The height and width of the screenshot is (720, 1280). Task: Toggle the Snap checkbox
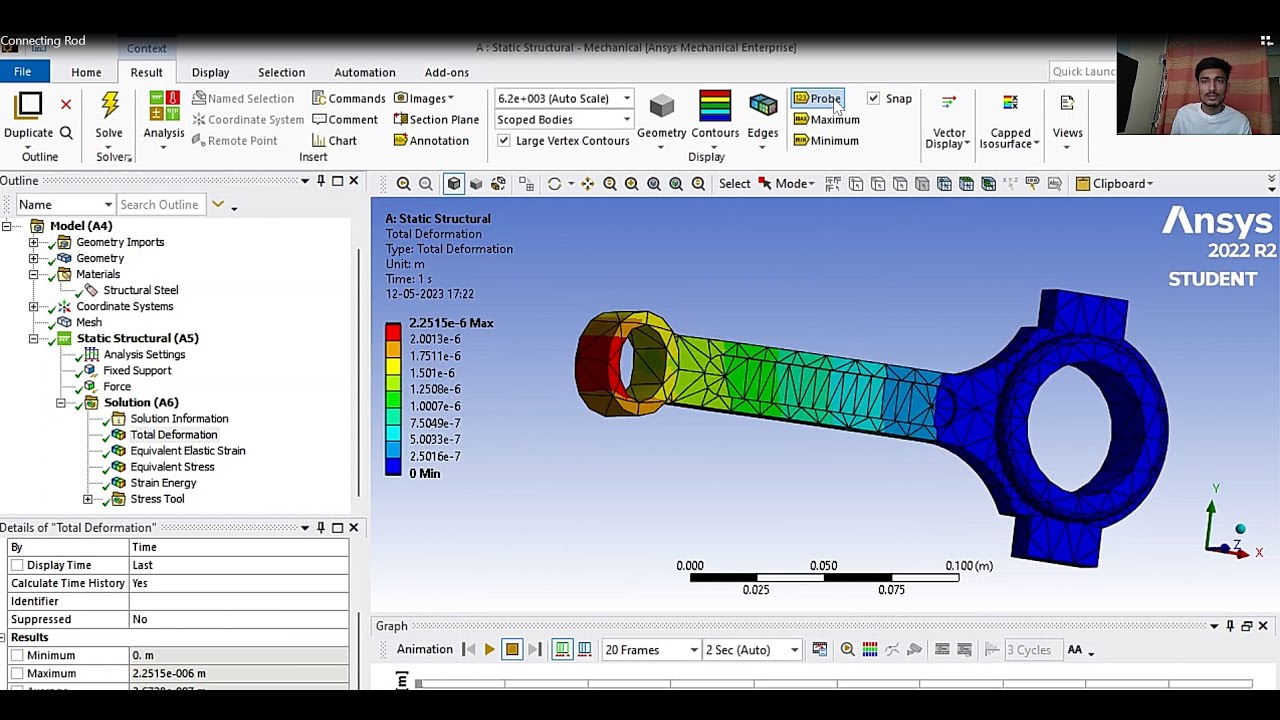tap(873, 98)
